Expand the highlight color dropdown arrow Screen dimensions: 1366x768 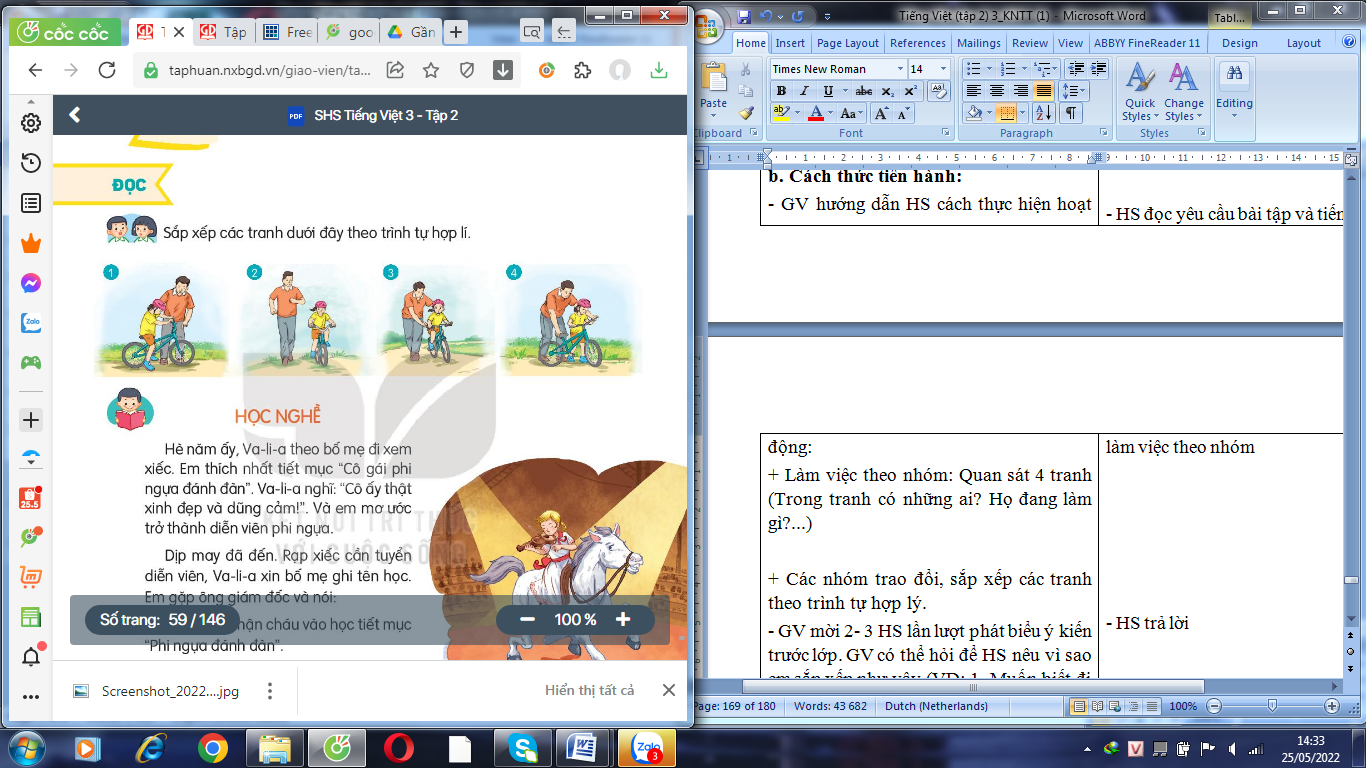(796, 113)
